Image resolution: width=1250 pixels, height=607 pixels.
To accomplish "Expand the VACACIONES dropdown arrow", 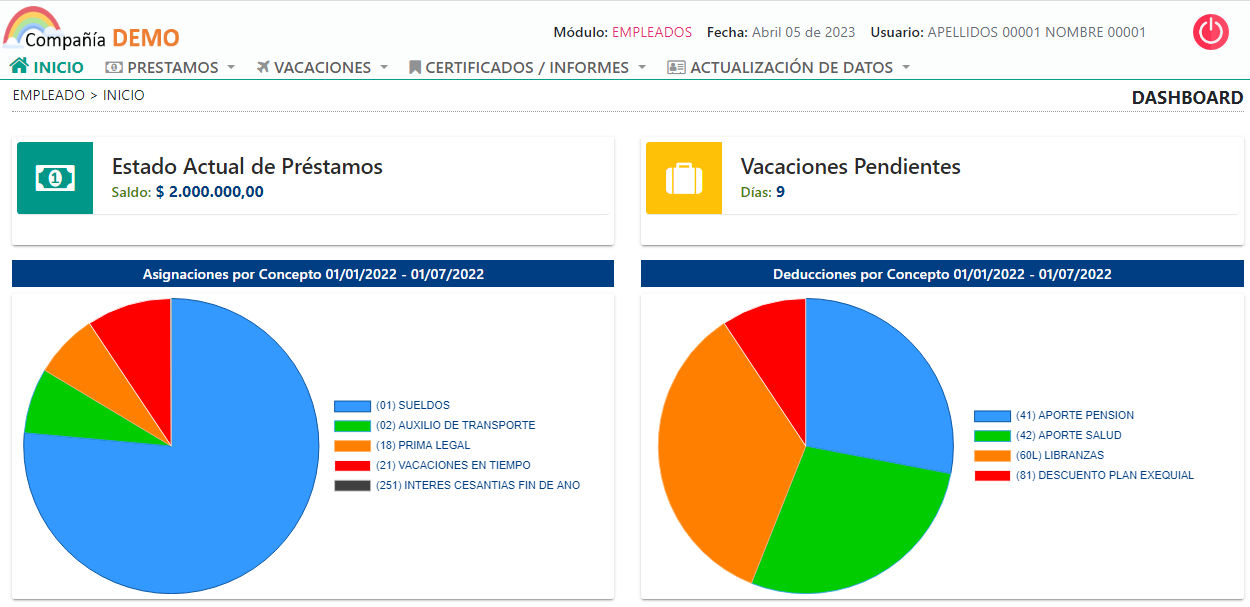I will coord(383,68).
